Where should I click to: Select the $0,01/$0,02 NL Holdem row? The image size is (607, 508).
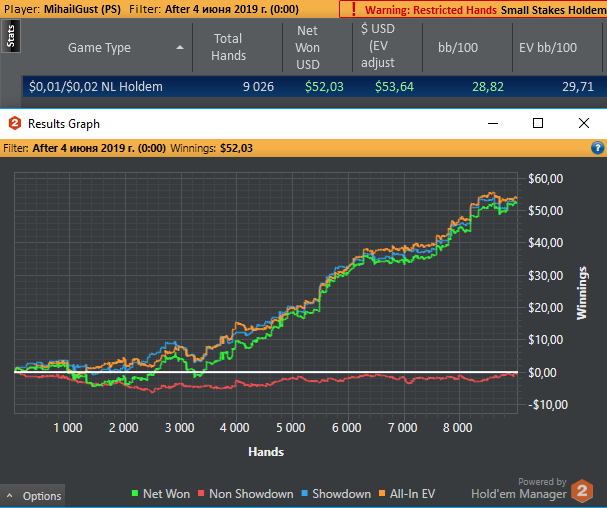[x=96, y=87]
